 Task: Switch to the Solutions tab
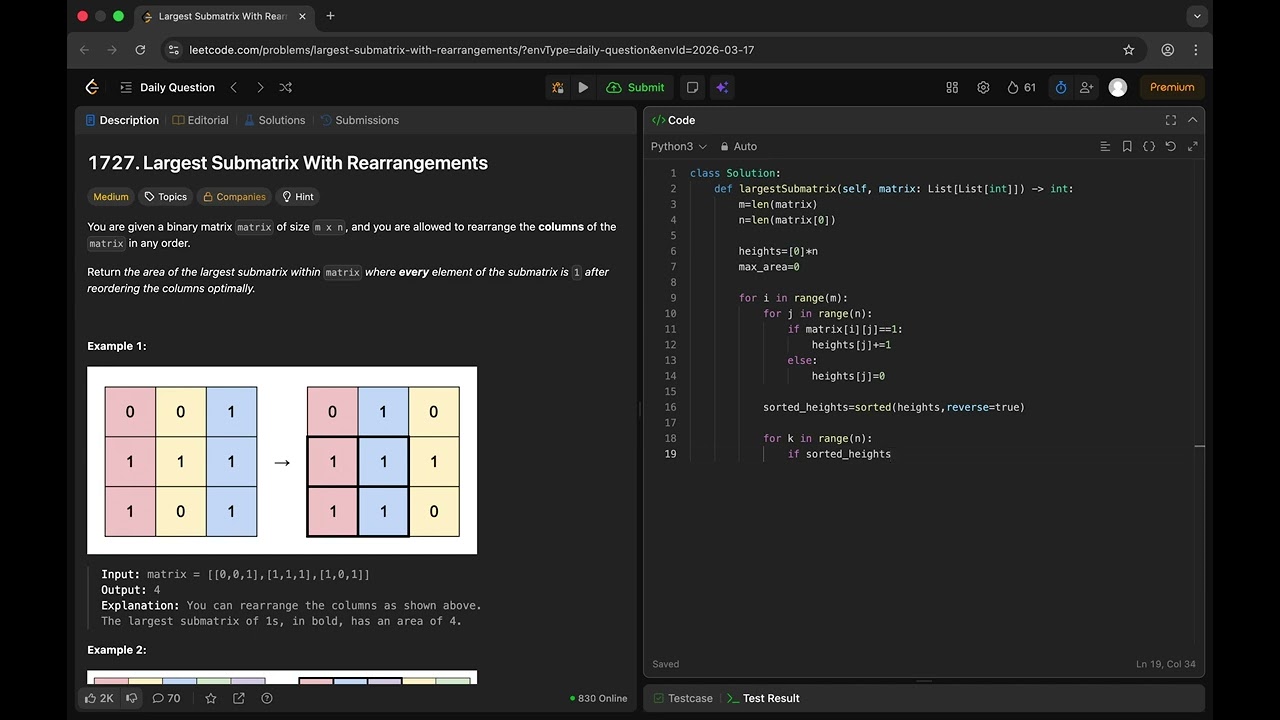(274, 120)
